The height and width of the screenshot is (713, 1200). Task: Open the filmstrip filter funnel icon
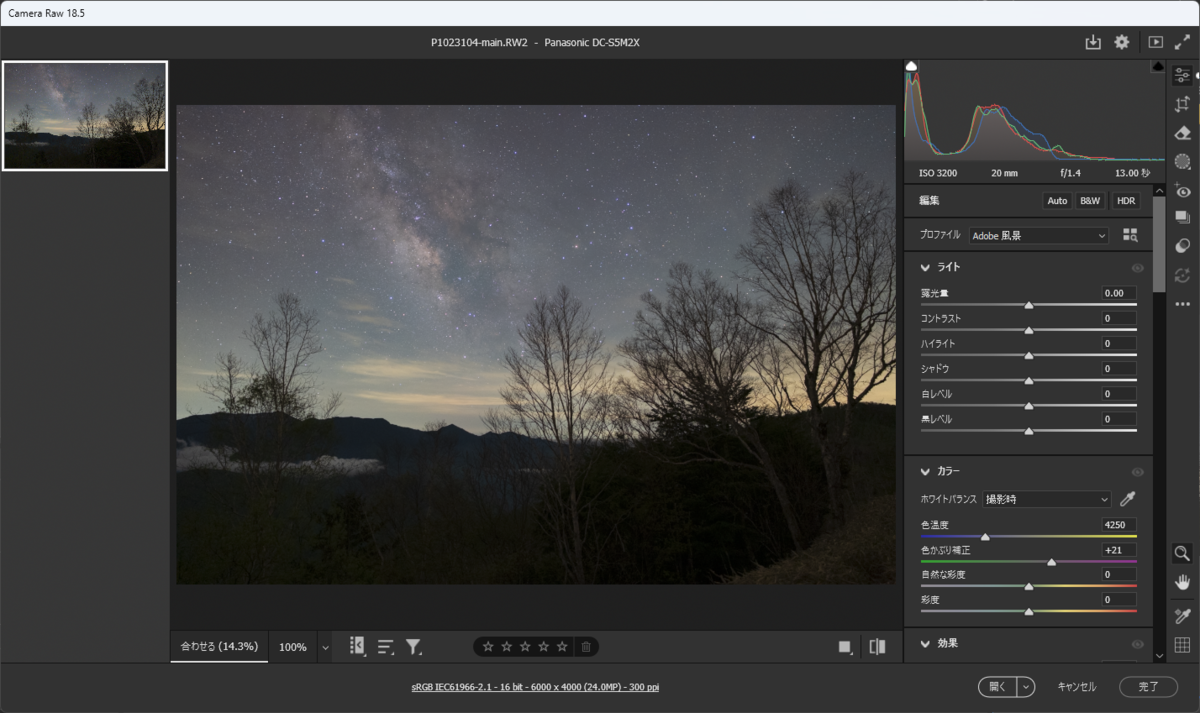(414, 647)
